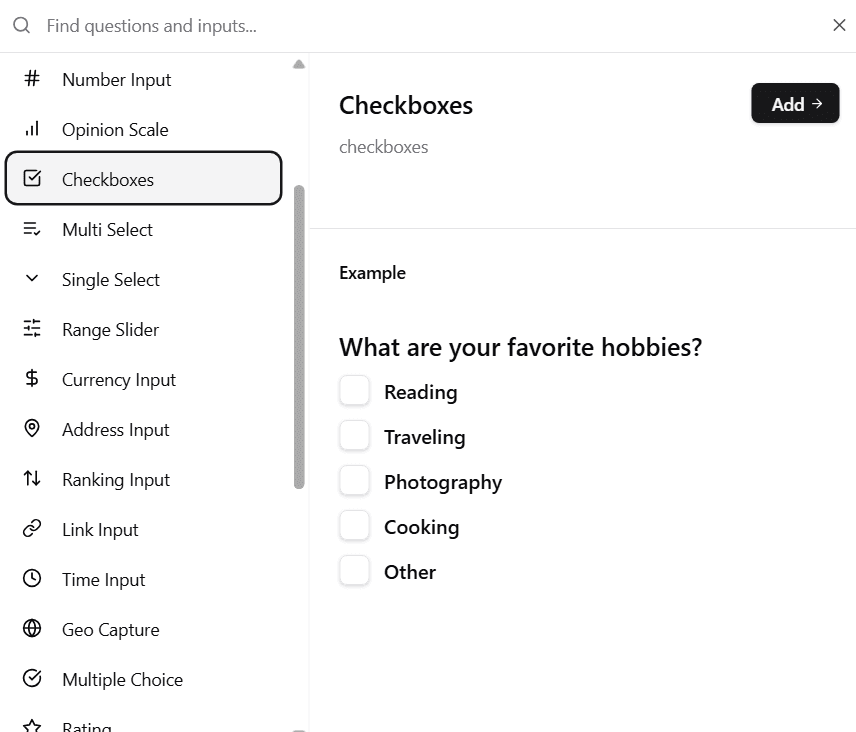
Task: Click the Time Input clock icon
Action: (x=31, y=579)
